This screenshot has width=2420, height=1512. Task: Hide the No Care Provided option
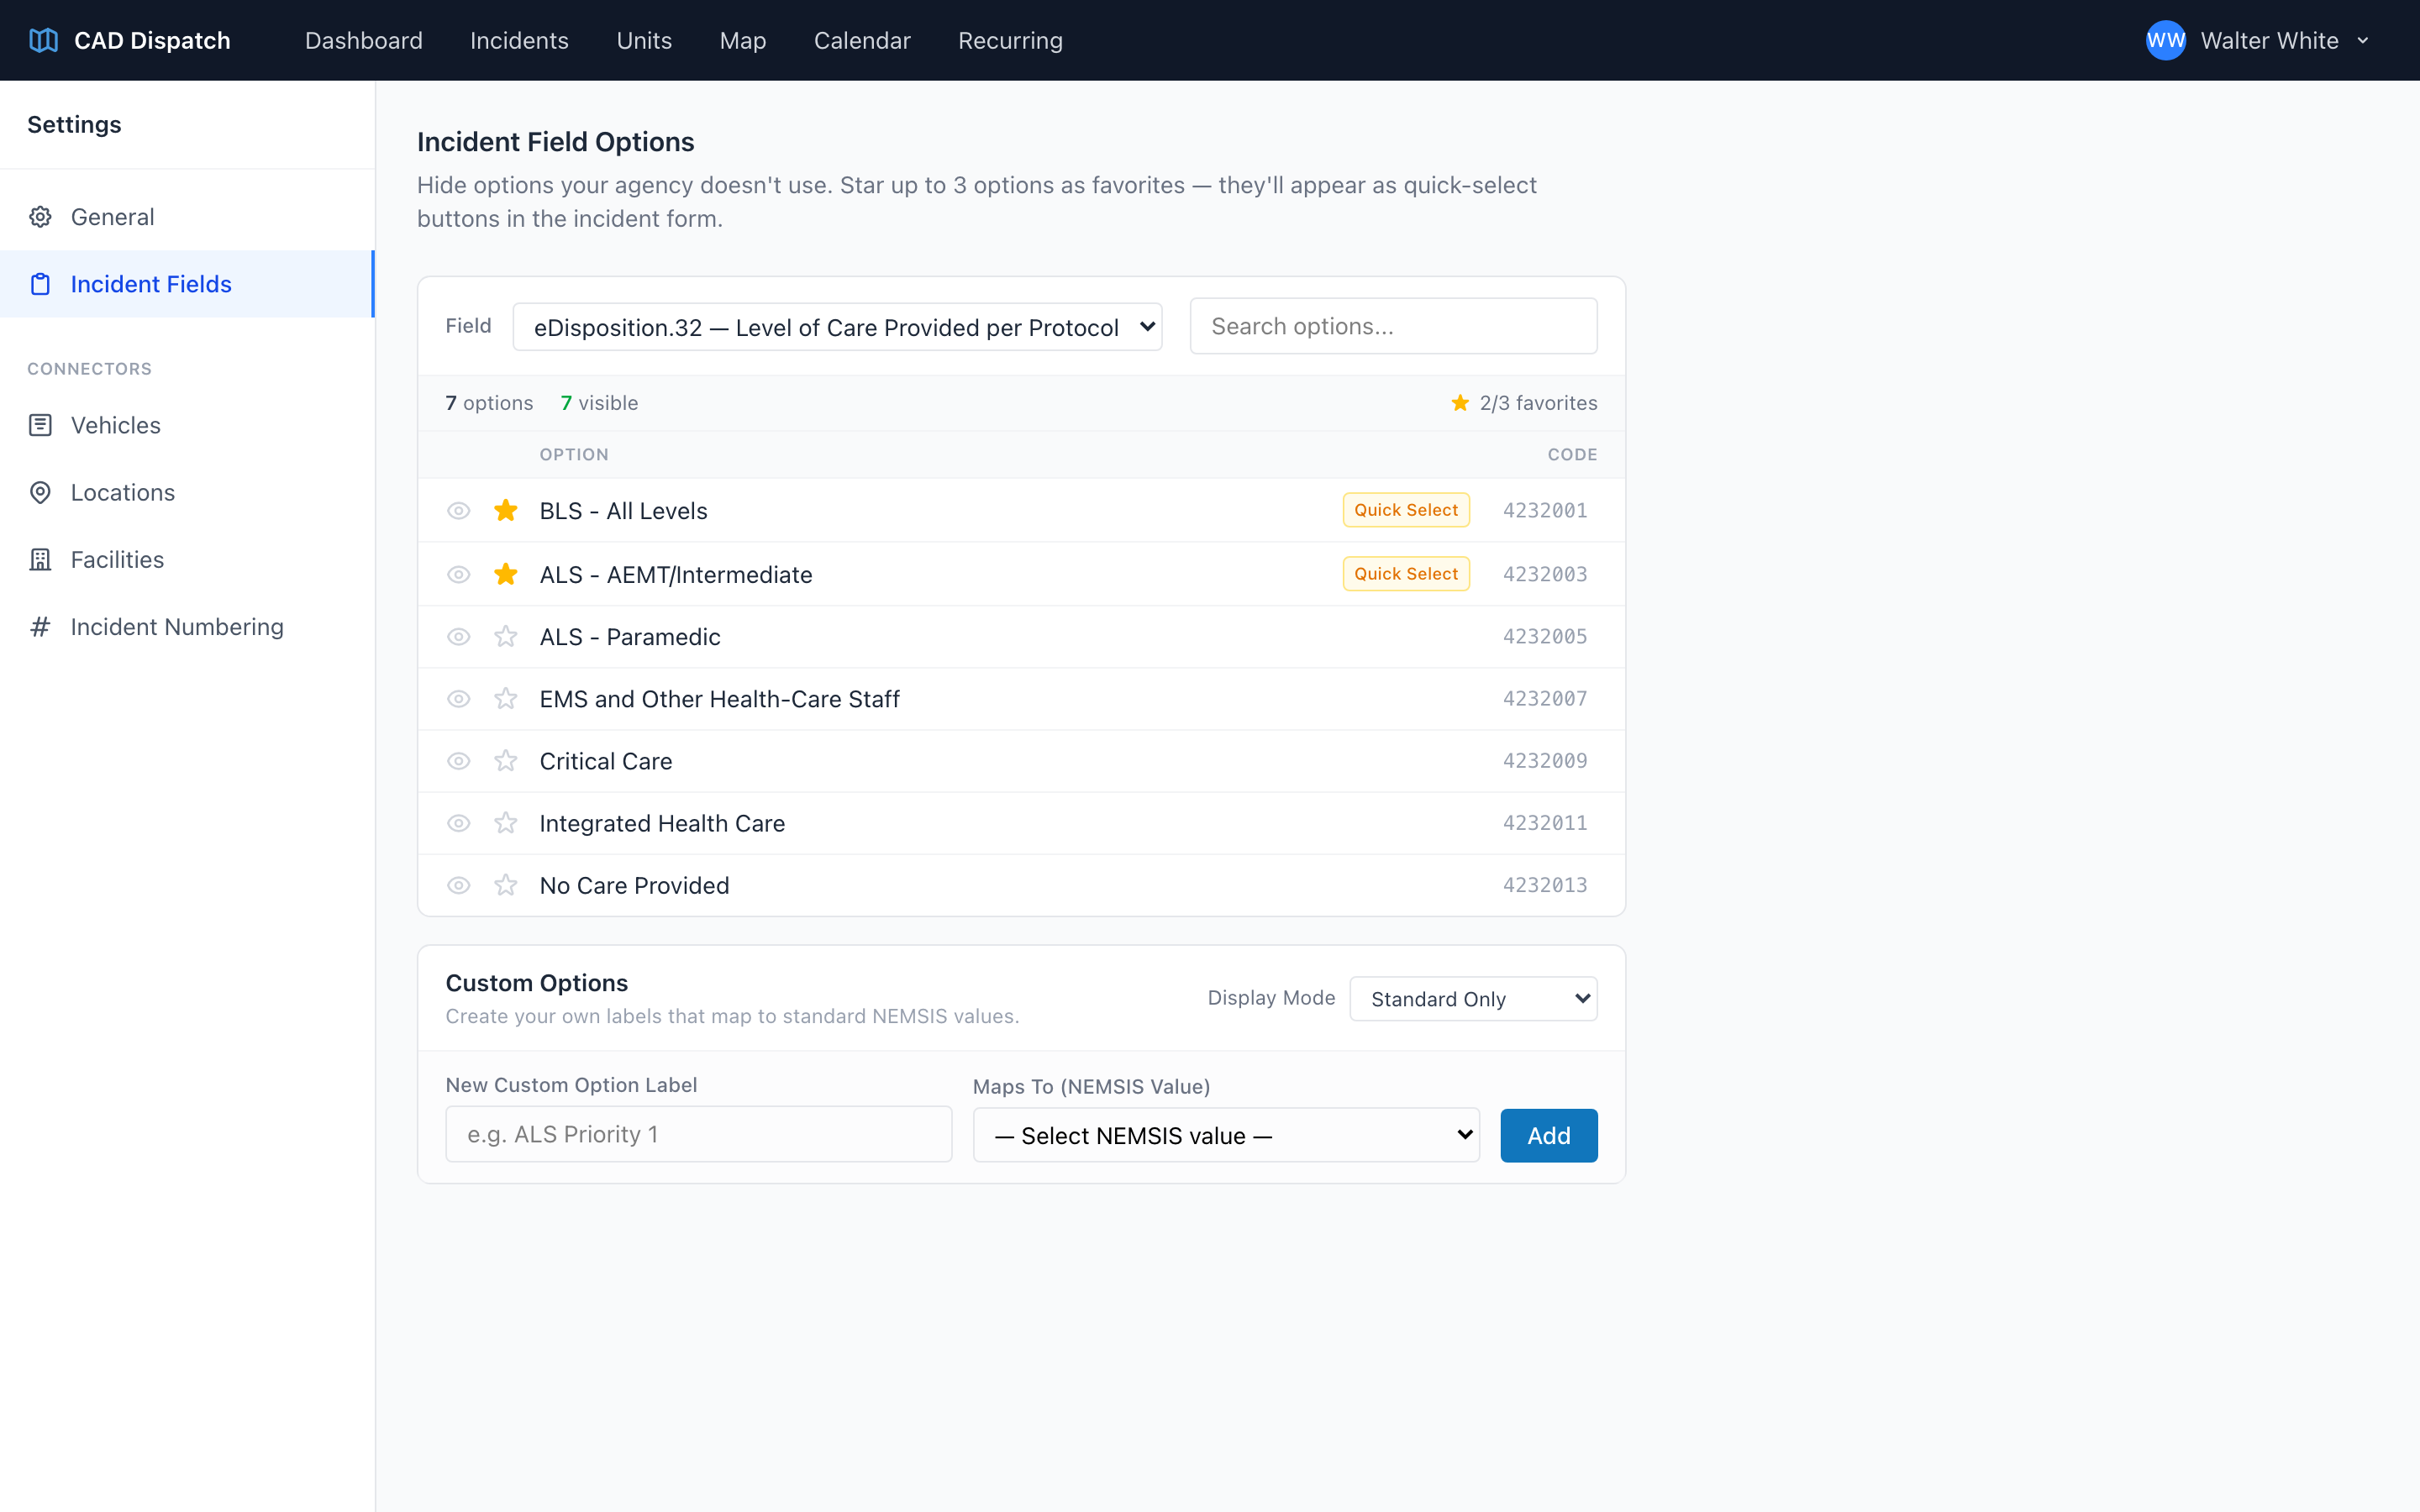[459, 885]
